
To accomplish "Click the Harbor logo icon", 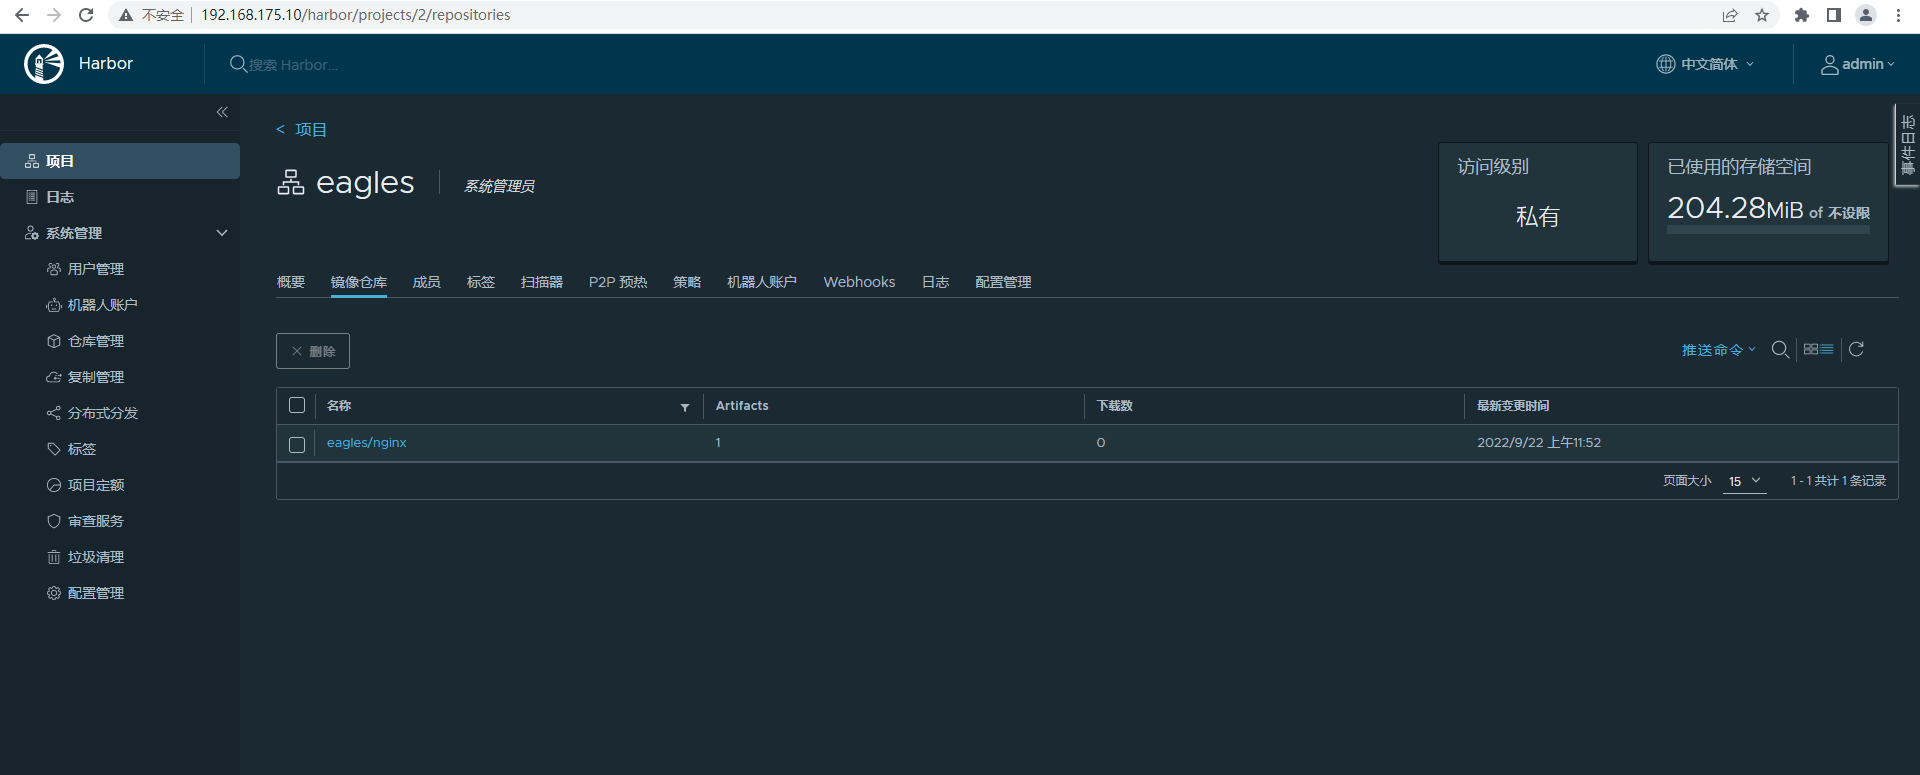I will pos(44,64).
